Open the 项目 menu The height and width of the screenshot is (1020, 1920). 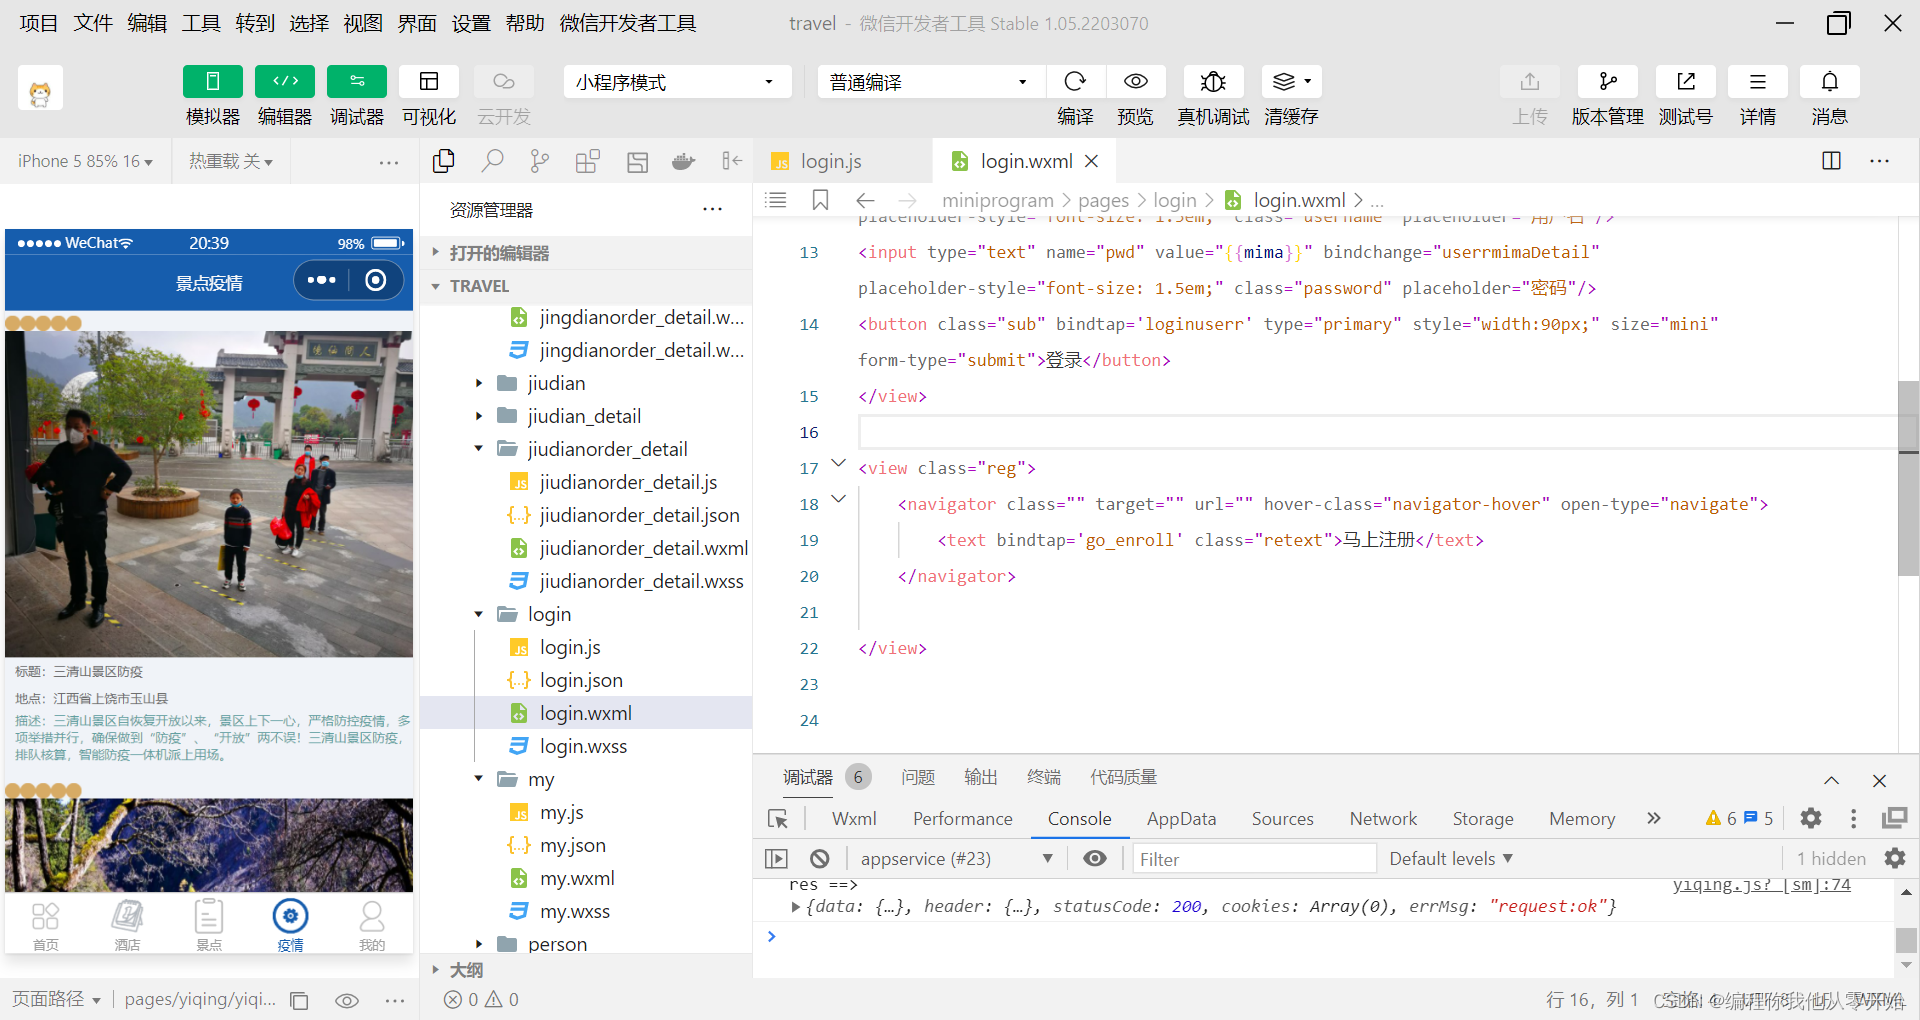pos(39,23)
